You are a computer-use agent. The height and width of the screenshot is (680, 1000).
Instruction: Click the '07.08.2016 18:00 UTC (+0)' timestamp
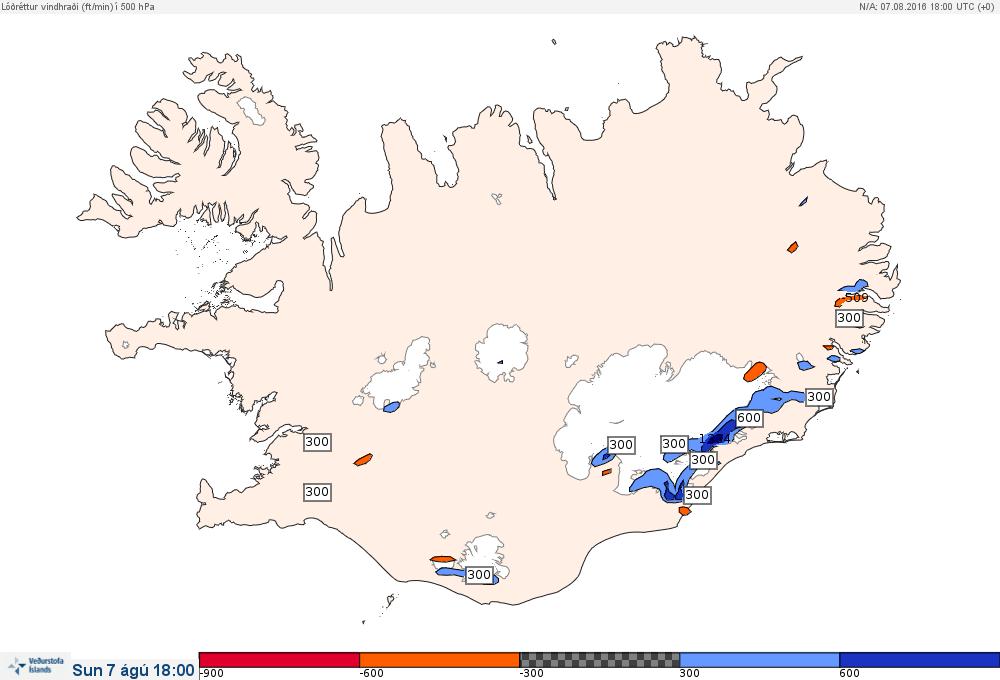[937, 6]
